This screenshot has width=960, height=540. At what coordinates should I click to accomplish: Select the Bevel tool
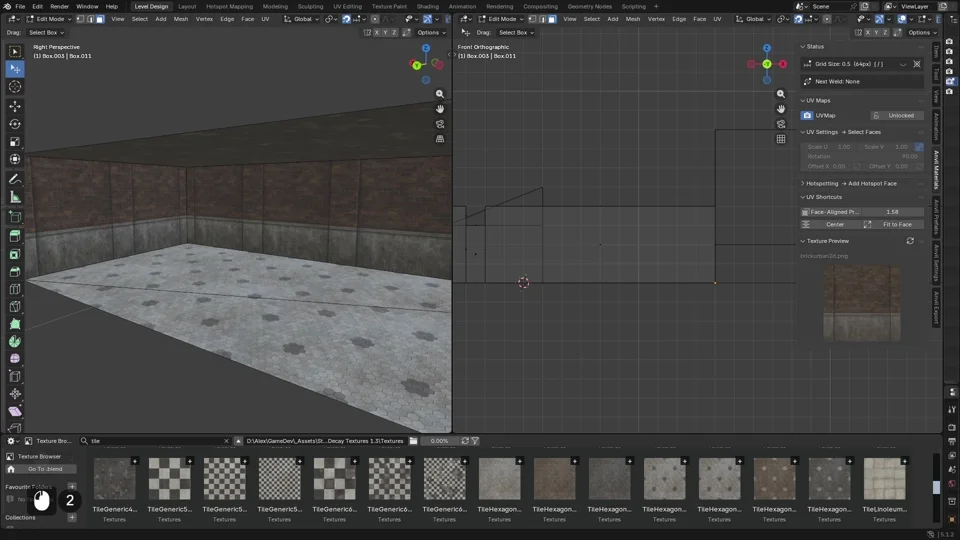pyautogui.click(x=15, y=272)
